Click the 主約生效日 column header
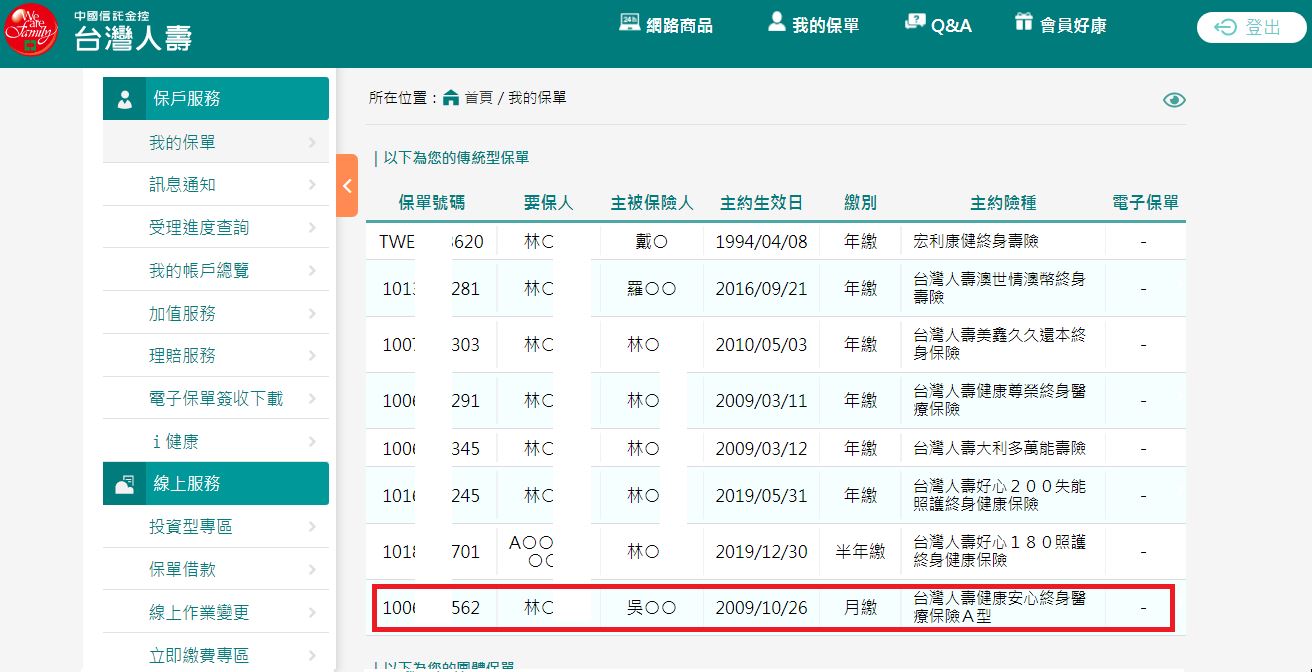This screenshot has height=672, width=1312. click(x=761, y=203)
